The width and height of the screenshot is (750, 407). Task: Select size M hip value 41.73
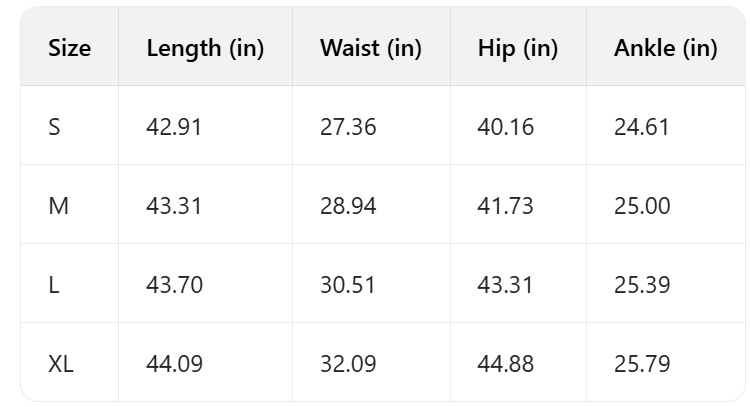[x=506, y=206]
